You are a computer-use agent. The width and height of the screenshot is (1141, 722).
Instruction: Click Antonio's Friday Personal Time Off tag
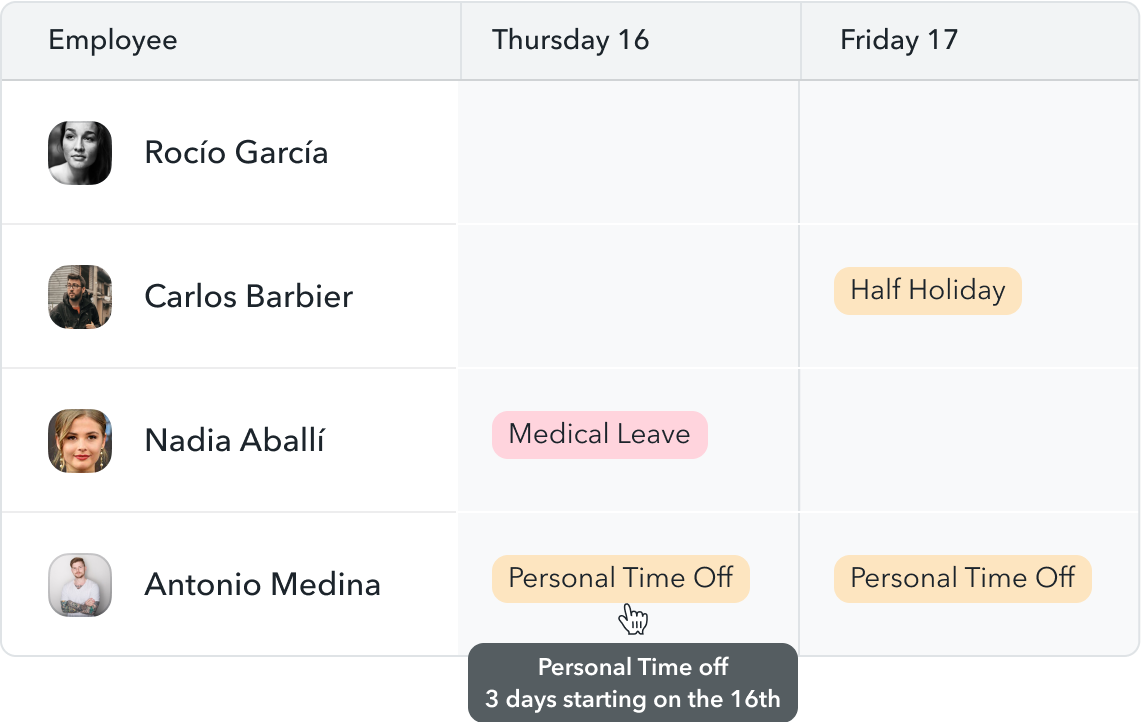click(962, 579)
